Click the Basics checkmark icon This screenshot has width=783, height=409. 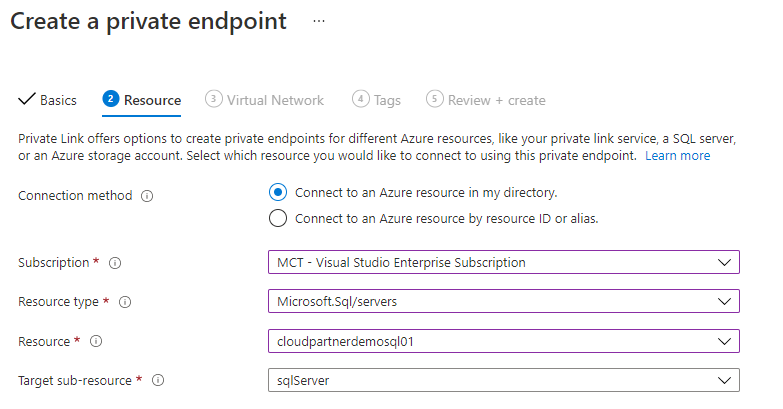pyautogui.click(x=27, y=100)
